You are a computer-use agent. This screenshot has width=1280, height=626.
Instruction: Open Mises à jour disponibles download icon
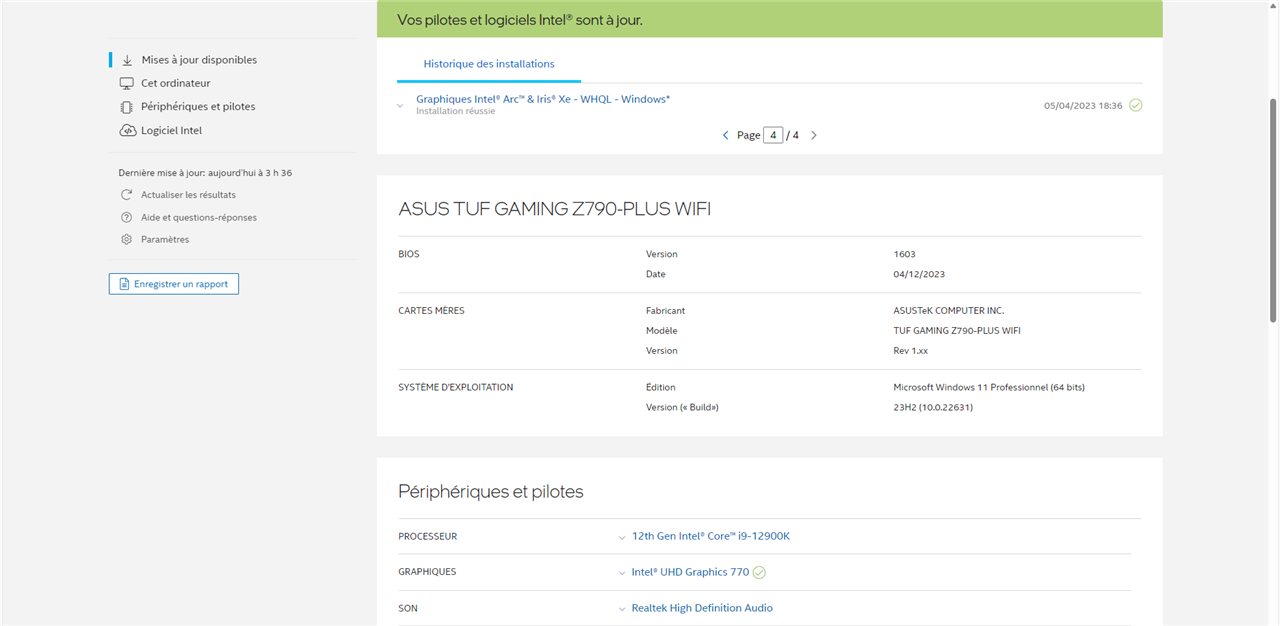click(x=127, y=60)
